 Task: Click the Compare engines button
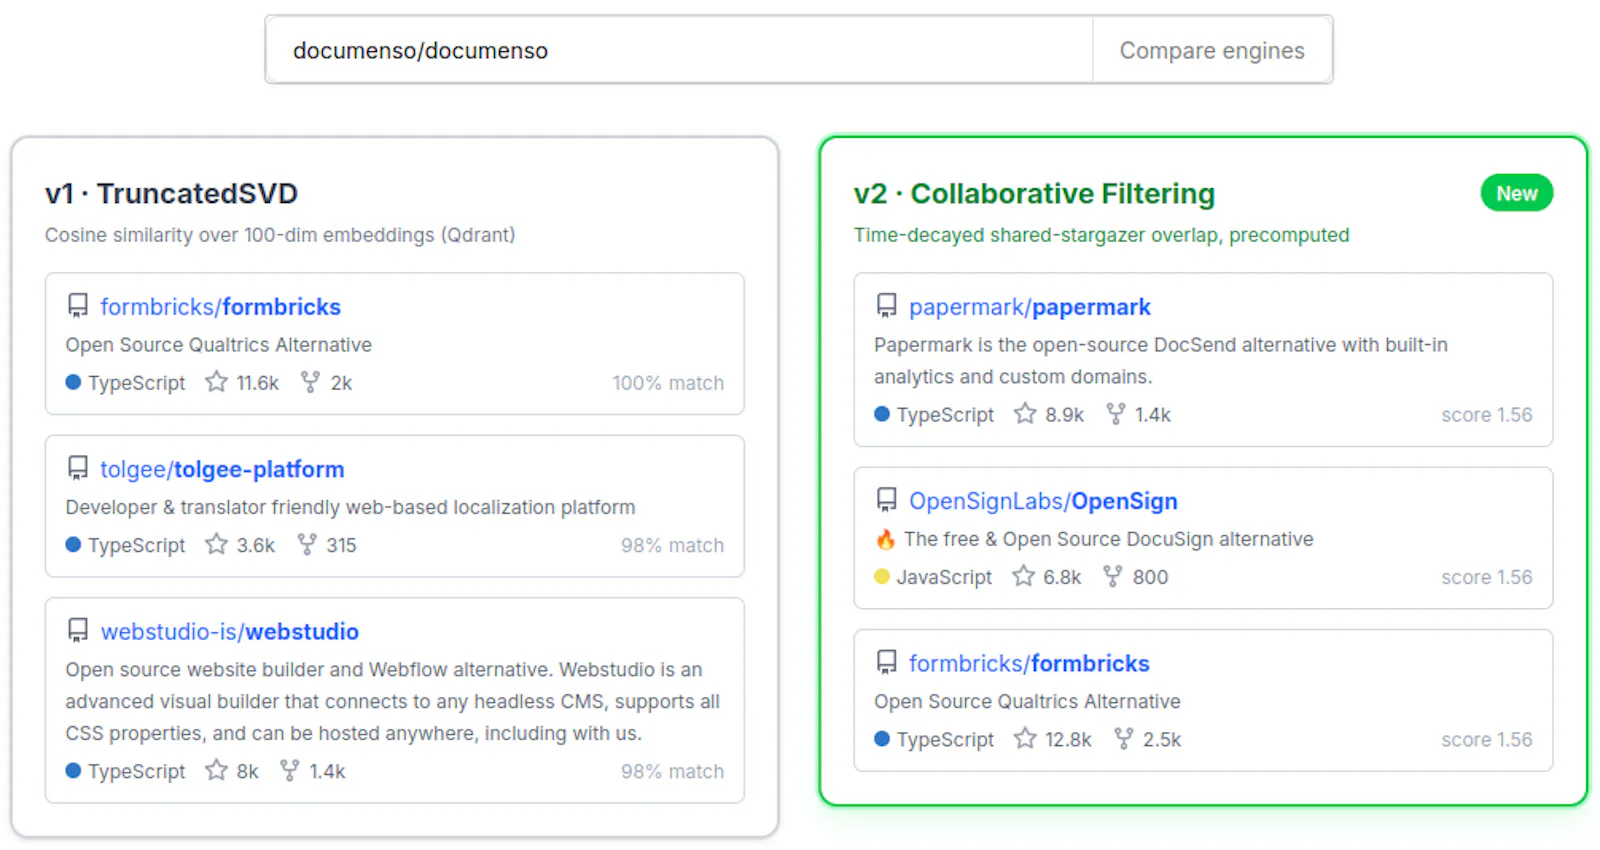click(x=1212, y=50)
